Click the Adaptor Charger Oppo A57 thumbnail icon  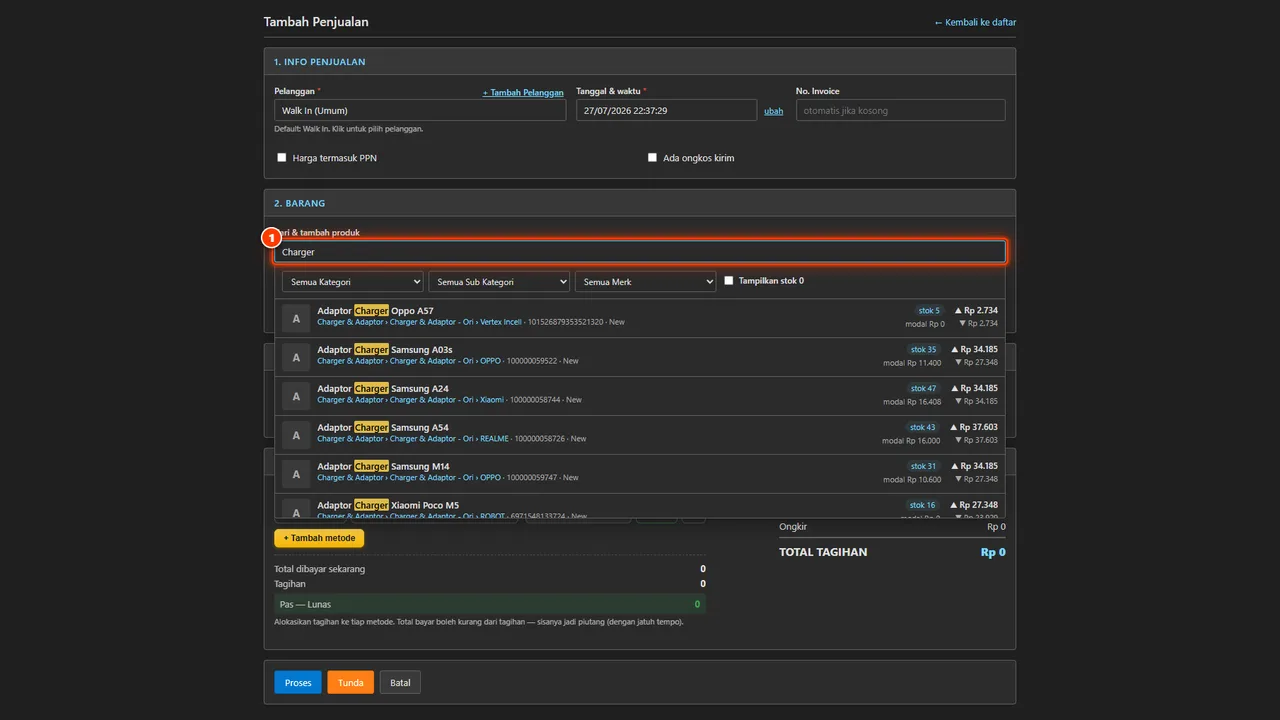(x=296, y=318)
